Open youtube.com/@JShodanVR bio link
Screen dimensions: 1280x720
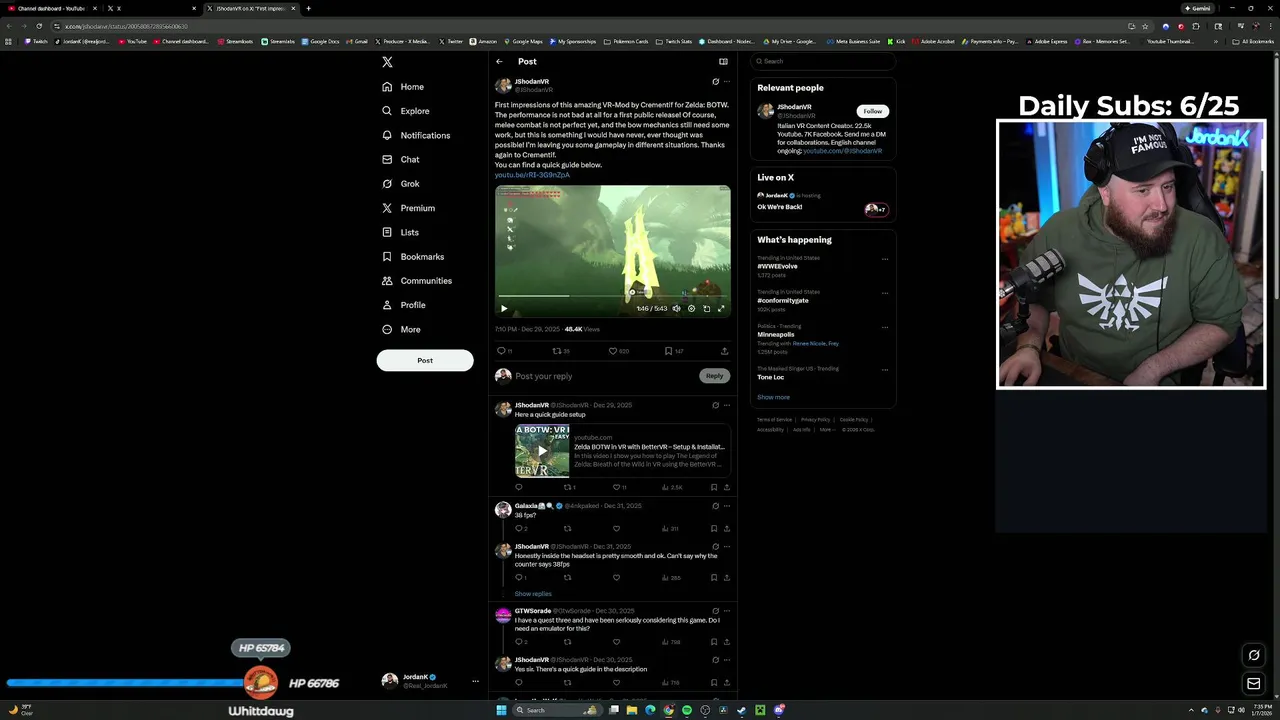click(x=842, y=151)
